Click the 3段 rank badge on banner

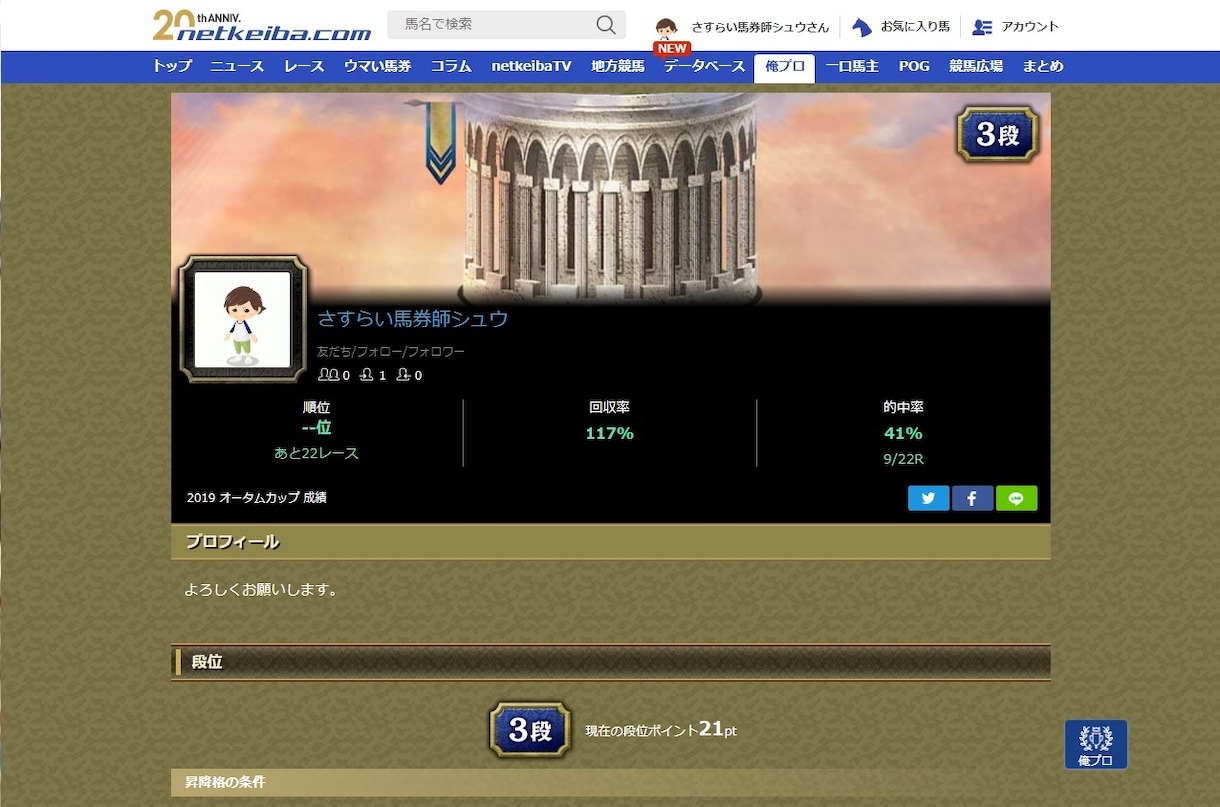(998, 134)
